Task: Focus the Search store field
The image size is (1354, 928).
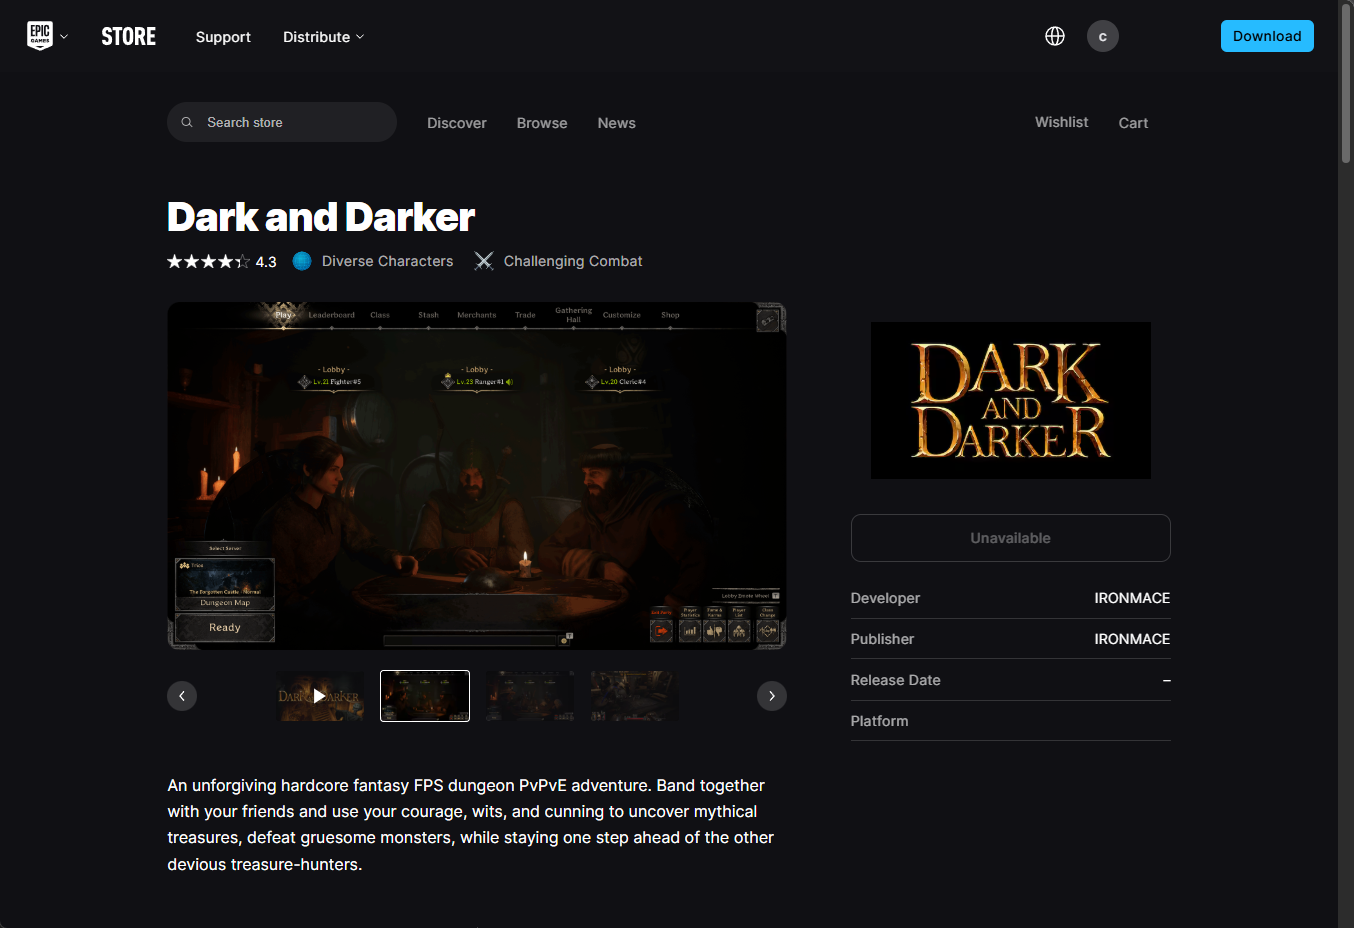Action: 282,122
